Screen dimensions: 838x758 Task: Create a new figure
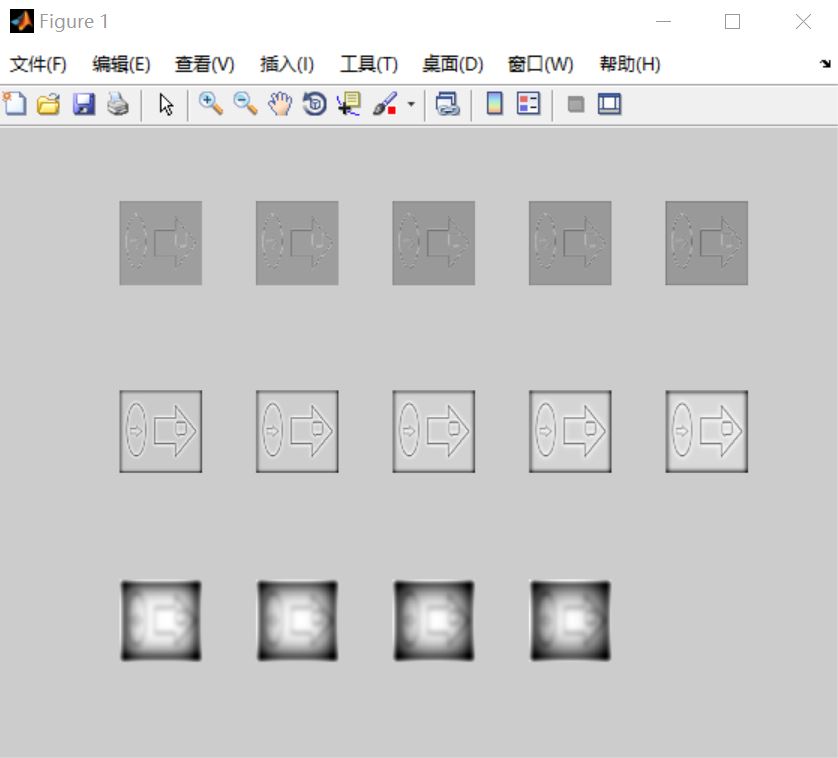[14, 104]
